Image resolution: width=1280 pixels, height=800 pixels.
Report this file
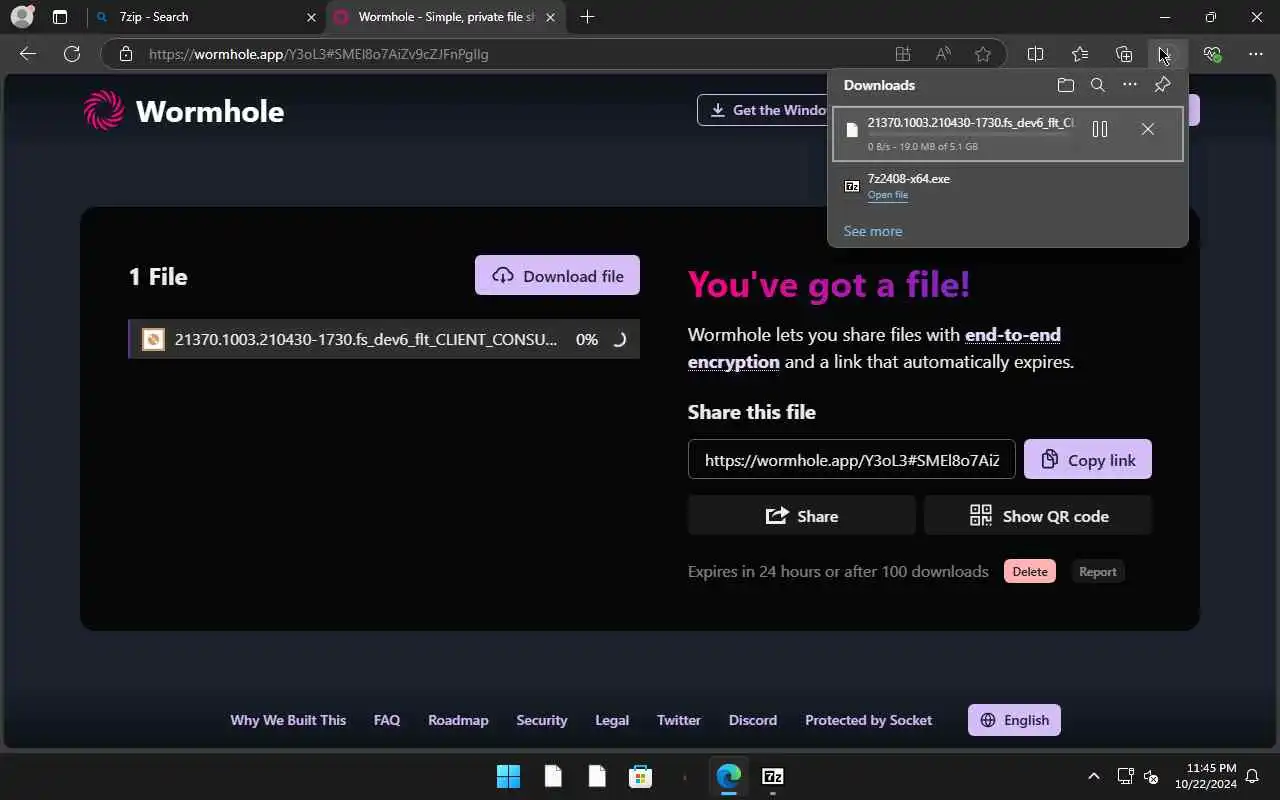click(1097, 572)
